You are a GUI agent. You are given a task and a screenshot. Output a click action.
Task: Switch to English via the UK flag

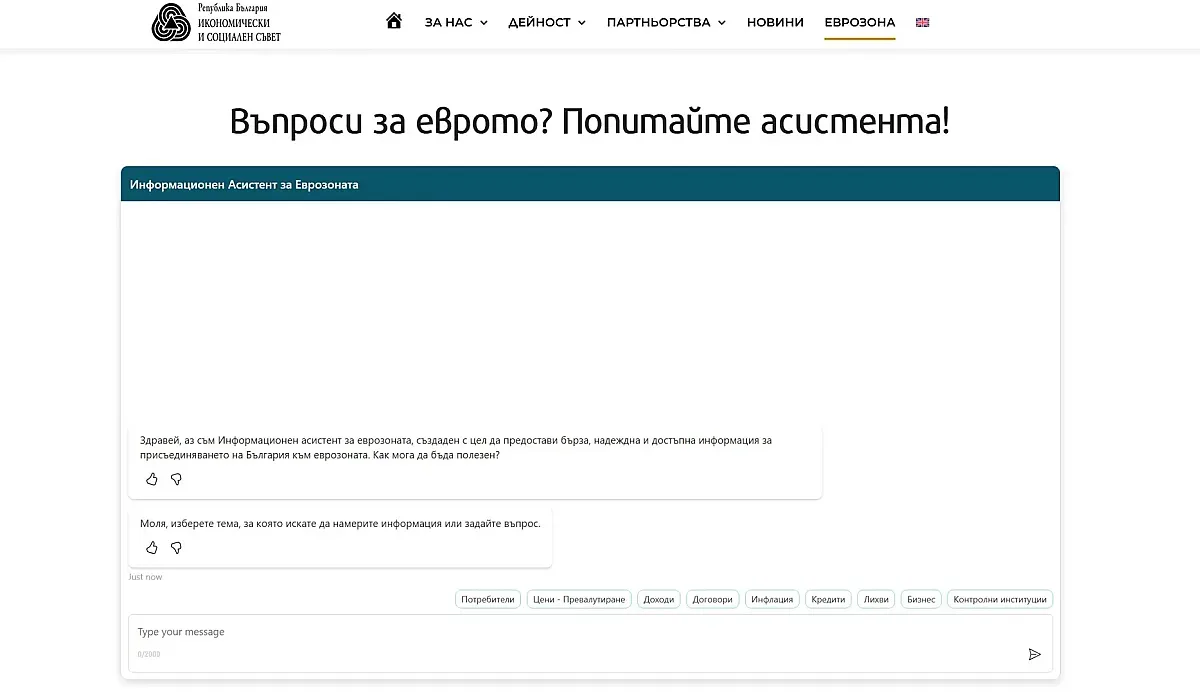(922, 22)
